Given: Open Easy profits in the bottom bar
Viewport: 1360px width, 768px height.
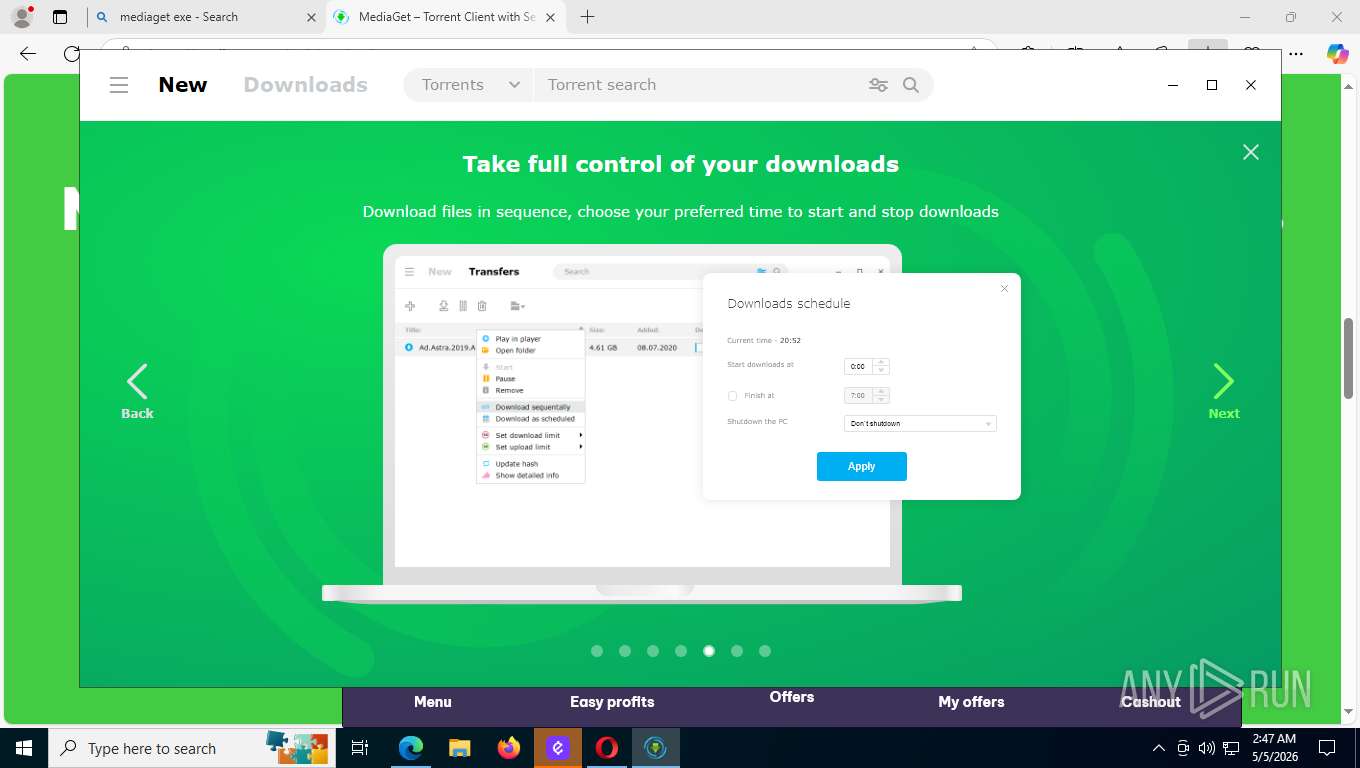Looking at the screenshot, I should (612, 702).
